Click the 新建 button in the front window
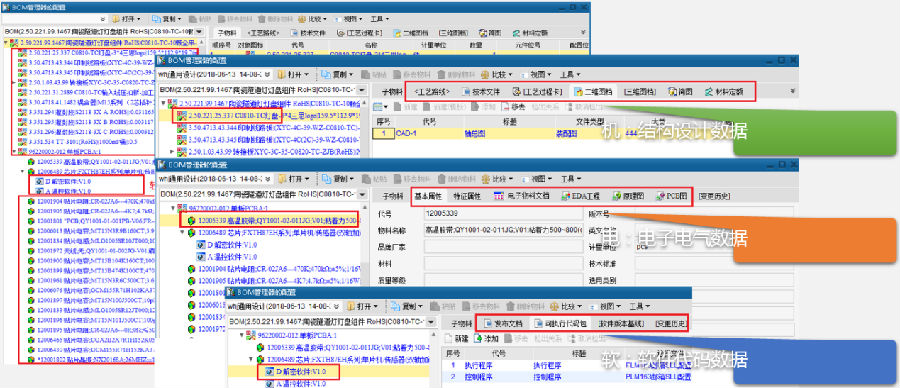Screen dimensions: 900x388 (457, 338)
